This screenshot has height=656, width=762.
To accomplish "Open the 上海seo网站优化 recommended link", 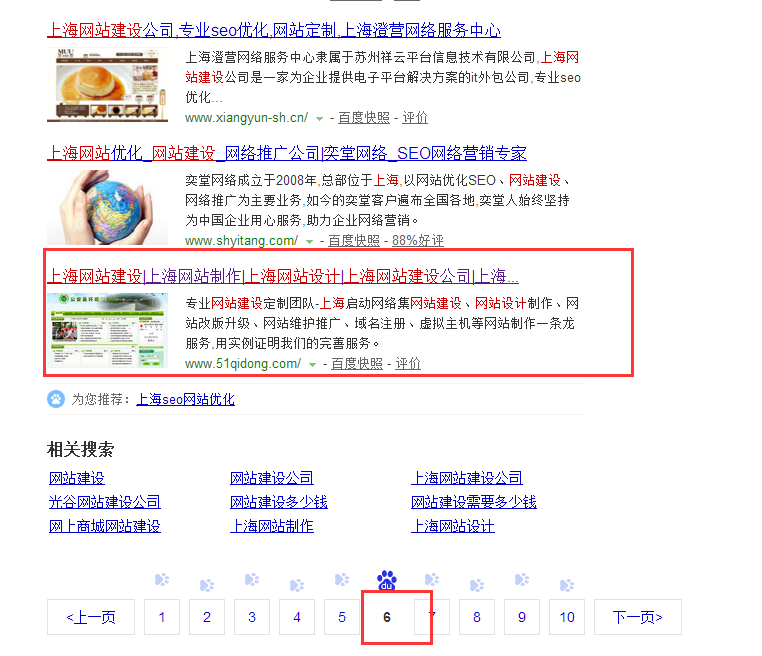I will (185, 399).
